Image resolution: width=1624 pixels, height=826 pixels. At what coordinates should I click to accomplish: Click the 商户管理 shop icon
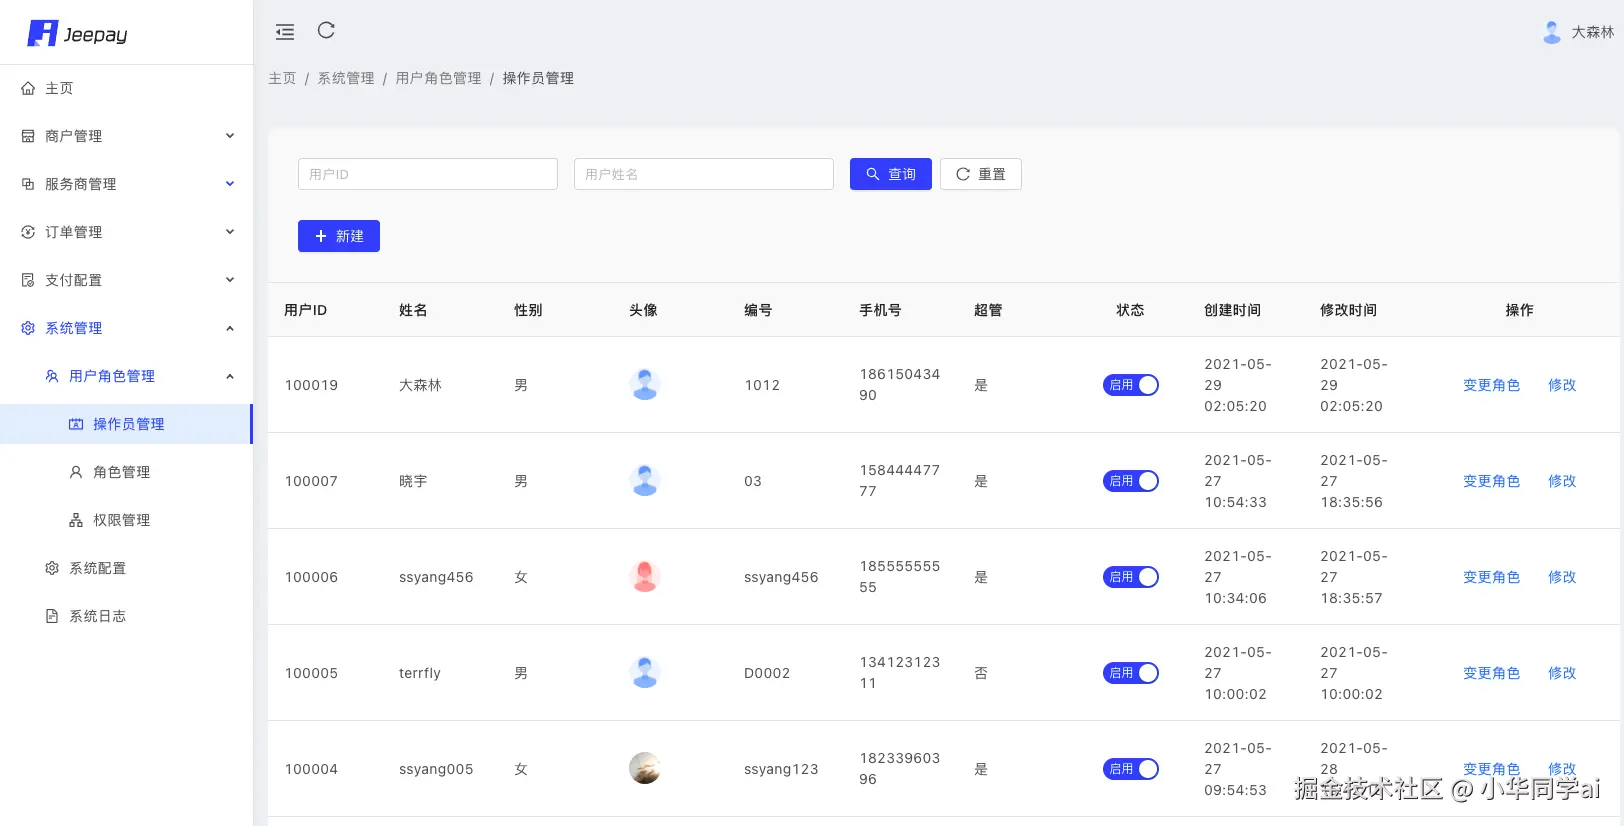point(28,136)
